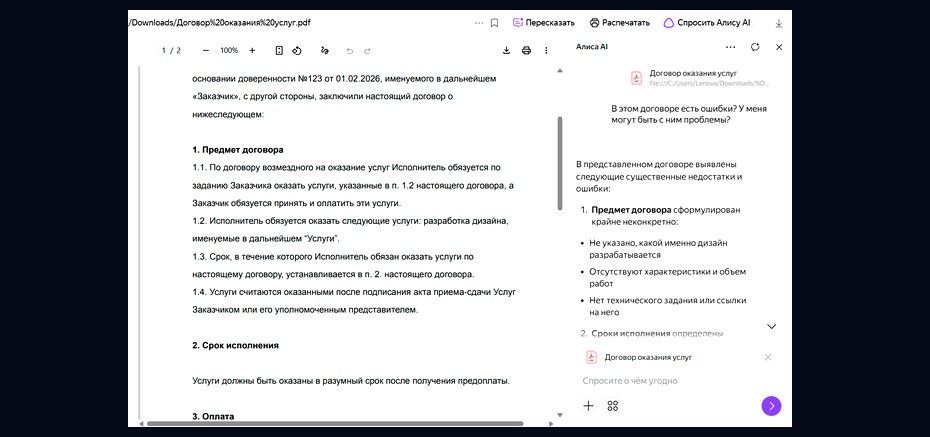
Task: Zoom in the PDF with plus
Action: pyautogui.click(x=252, y=50)
